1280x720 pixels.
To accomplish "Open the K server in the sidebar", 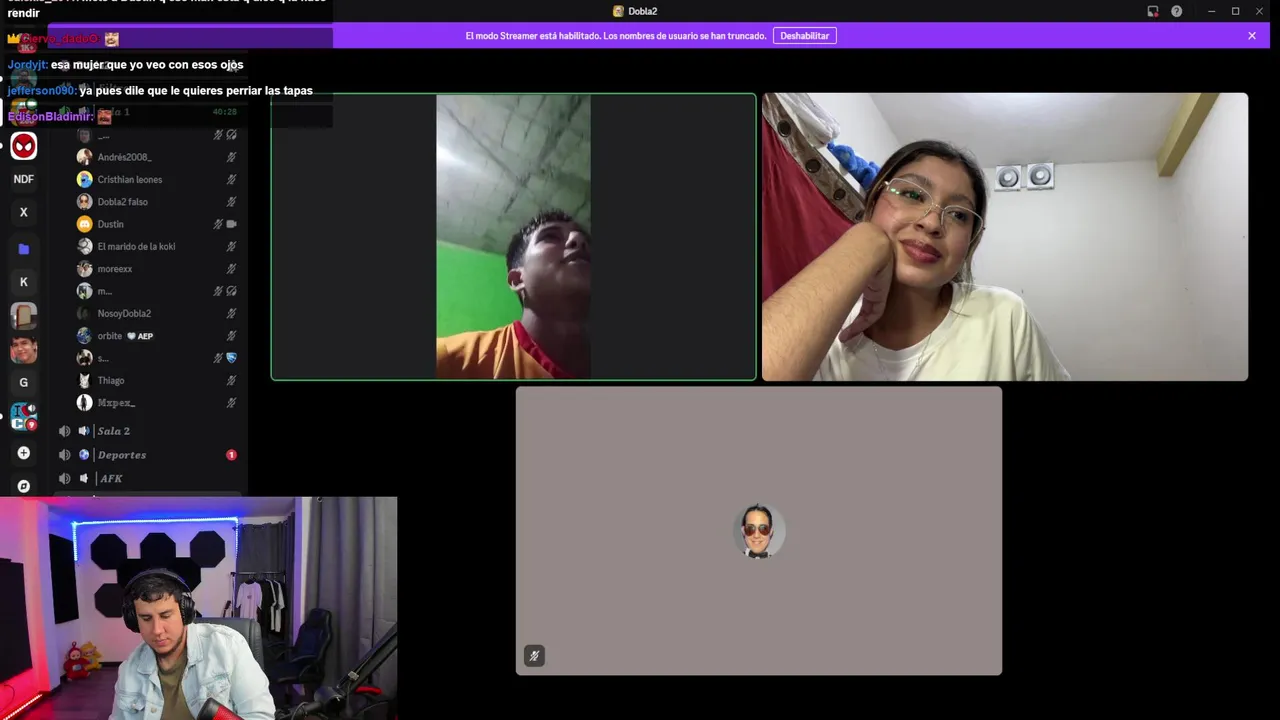I will (x=24, y=282).
